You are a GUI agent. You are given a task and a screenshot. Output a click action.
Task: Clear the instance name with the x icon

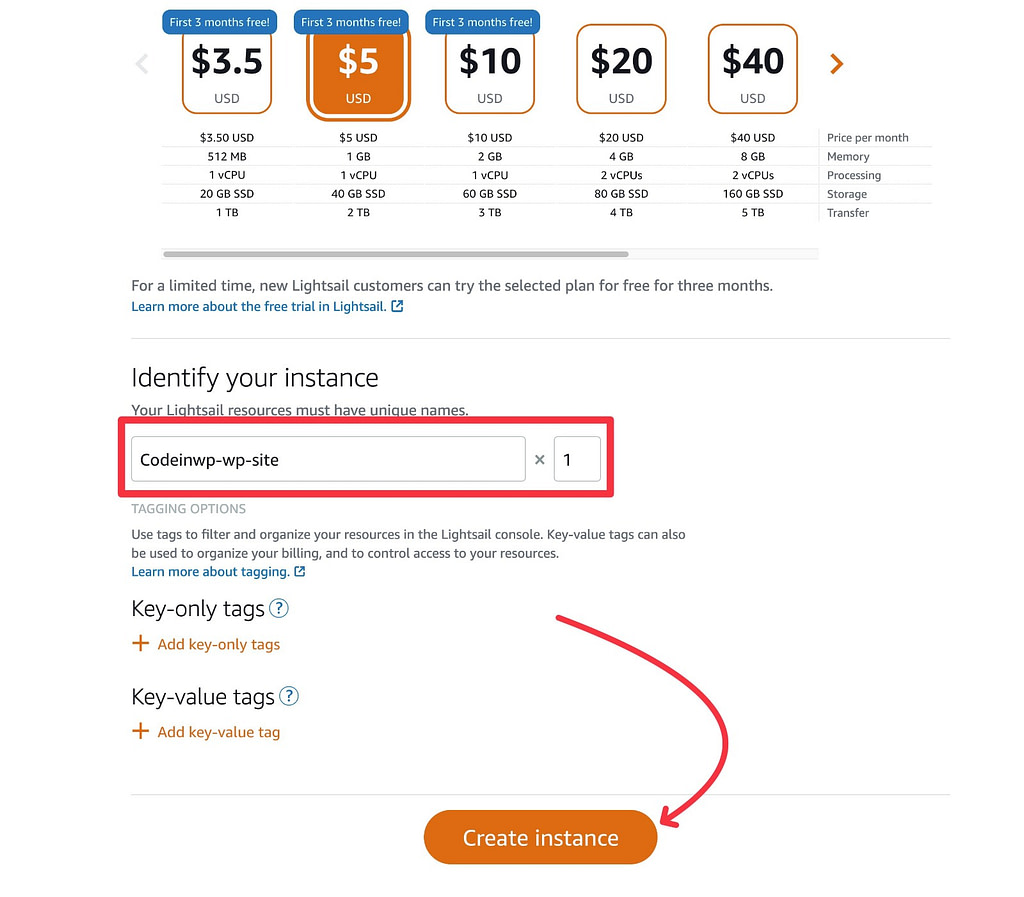coord(539,459)
